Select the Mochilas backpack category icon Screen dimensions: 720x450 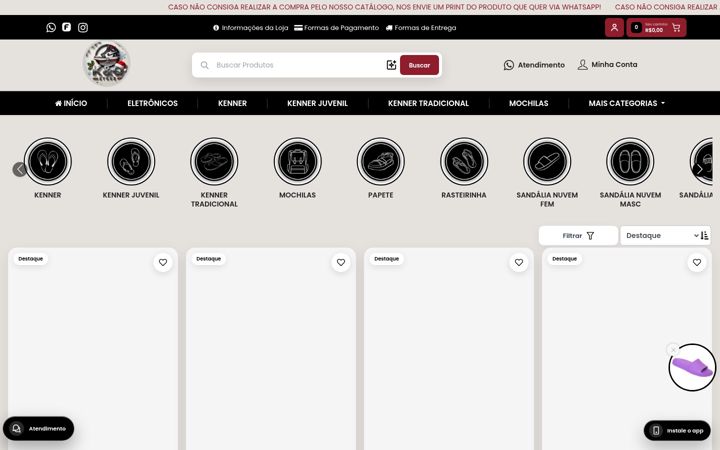point(298,162)
